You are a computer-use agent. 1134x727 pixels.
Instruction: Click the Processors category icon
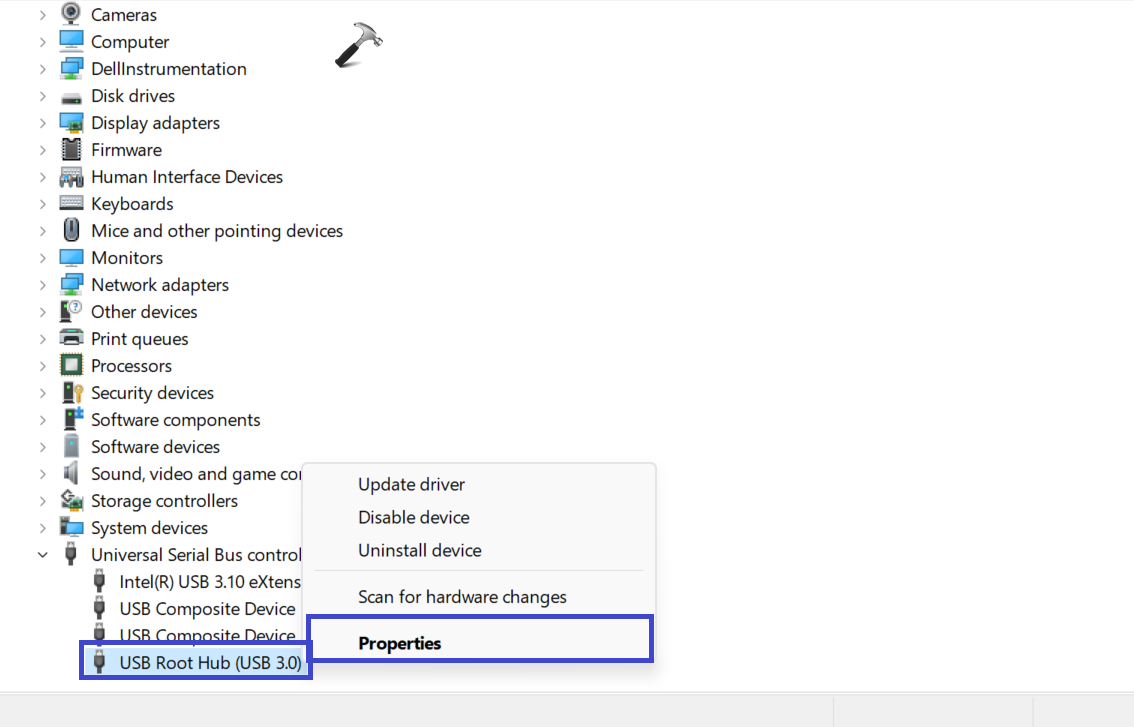(x=71, y=366)
